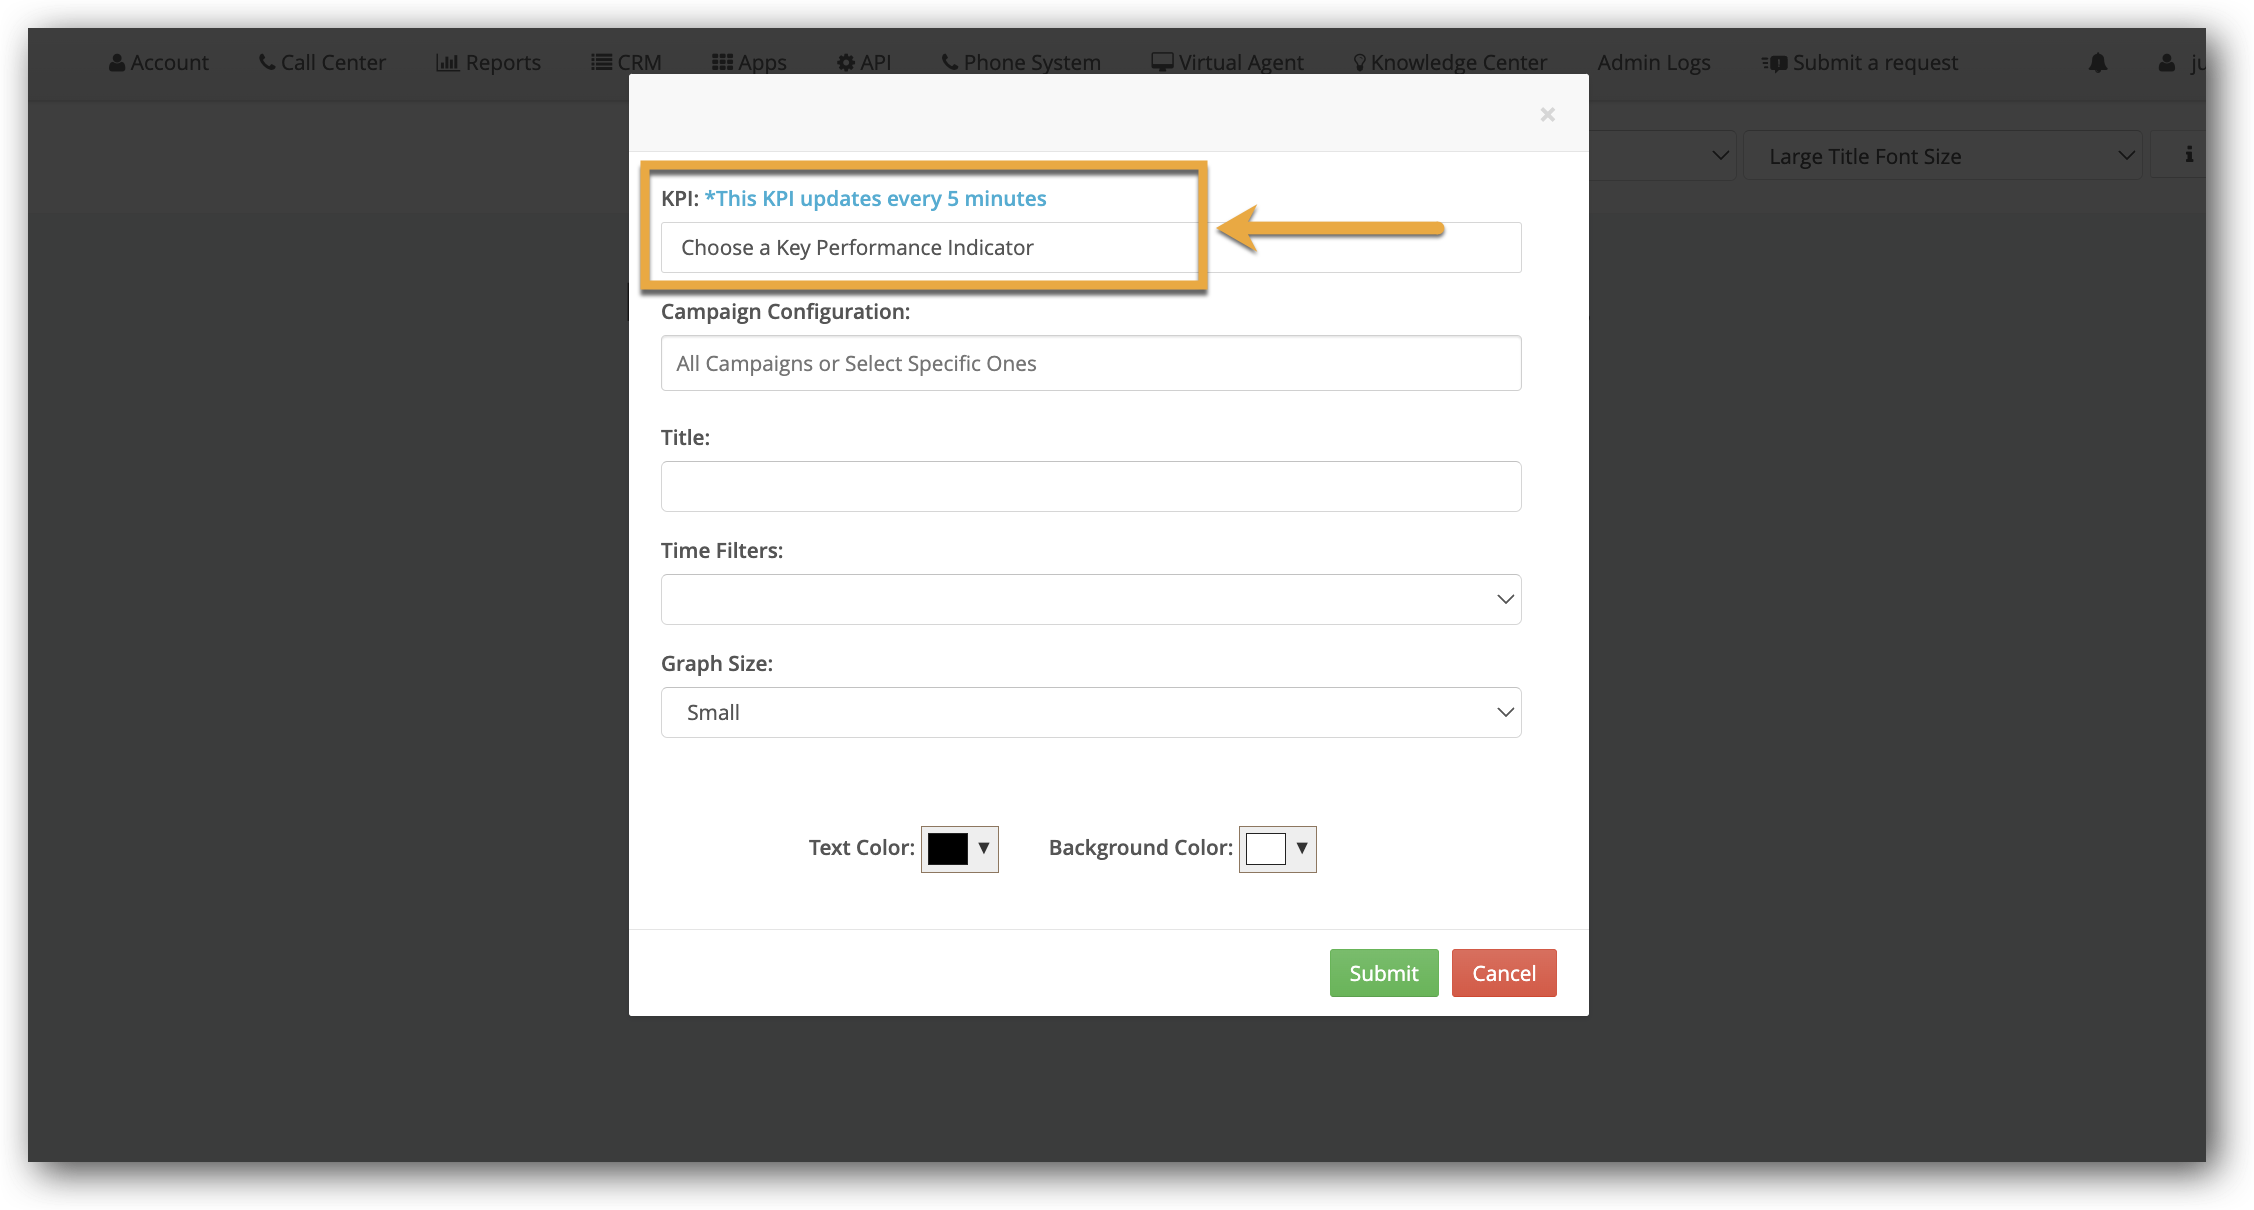Open the Apps grid menu

tap(749, 63)
